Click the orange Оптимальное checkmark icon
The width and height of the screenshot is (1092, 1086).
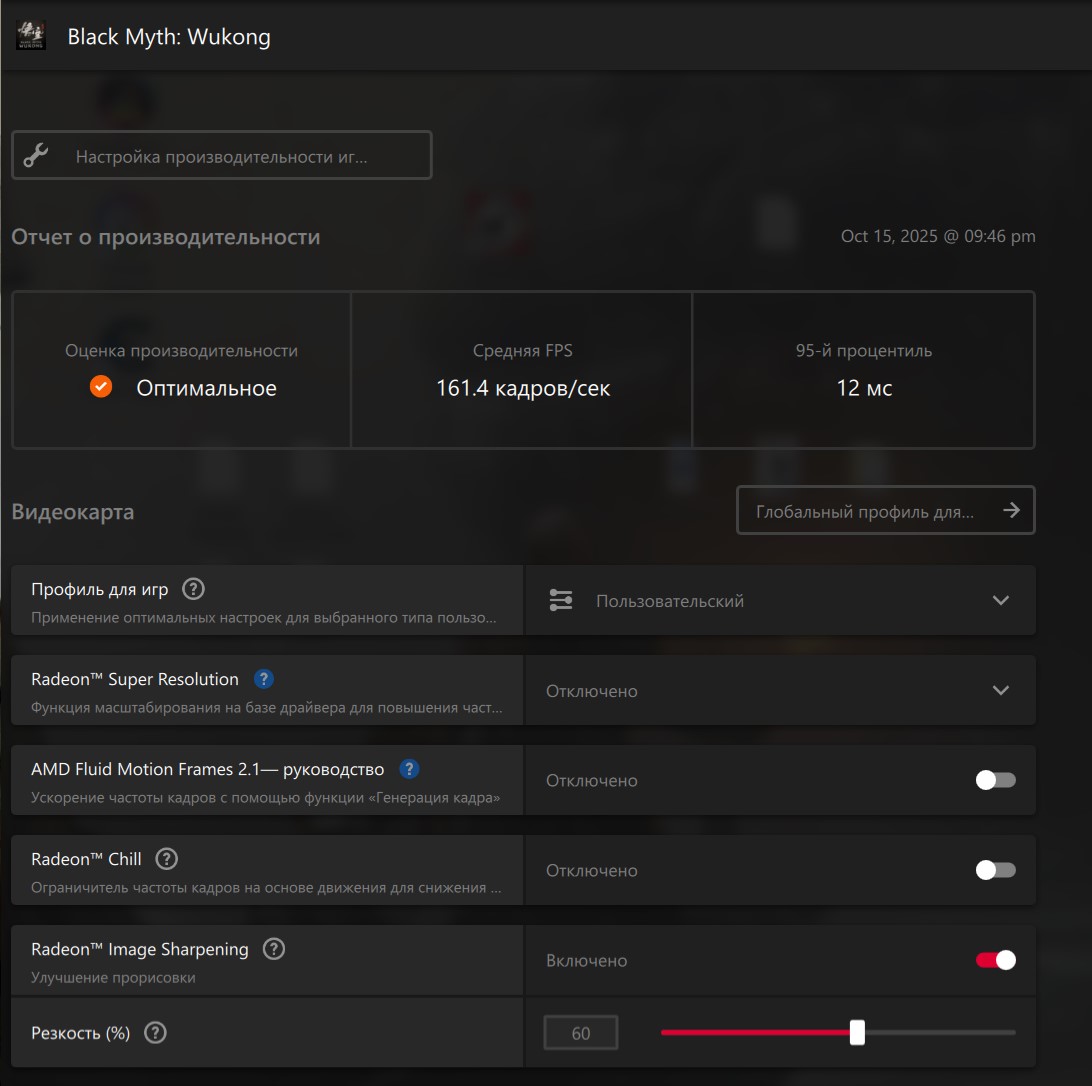[101, 387]
